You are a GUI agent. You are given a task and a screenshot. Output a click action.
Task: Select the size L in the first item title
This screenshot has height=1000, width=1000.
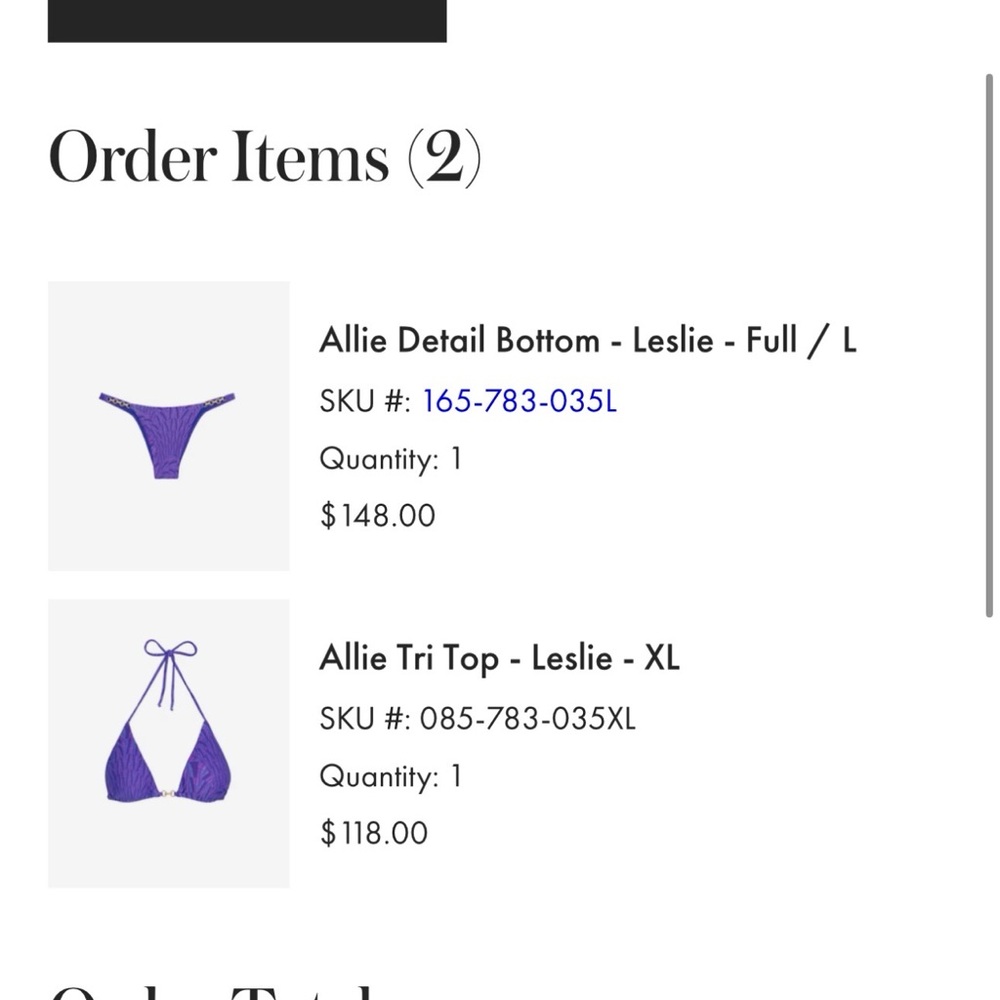pos(851,340)
